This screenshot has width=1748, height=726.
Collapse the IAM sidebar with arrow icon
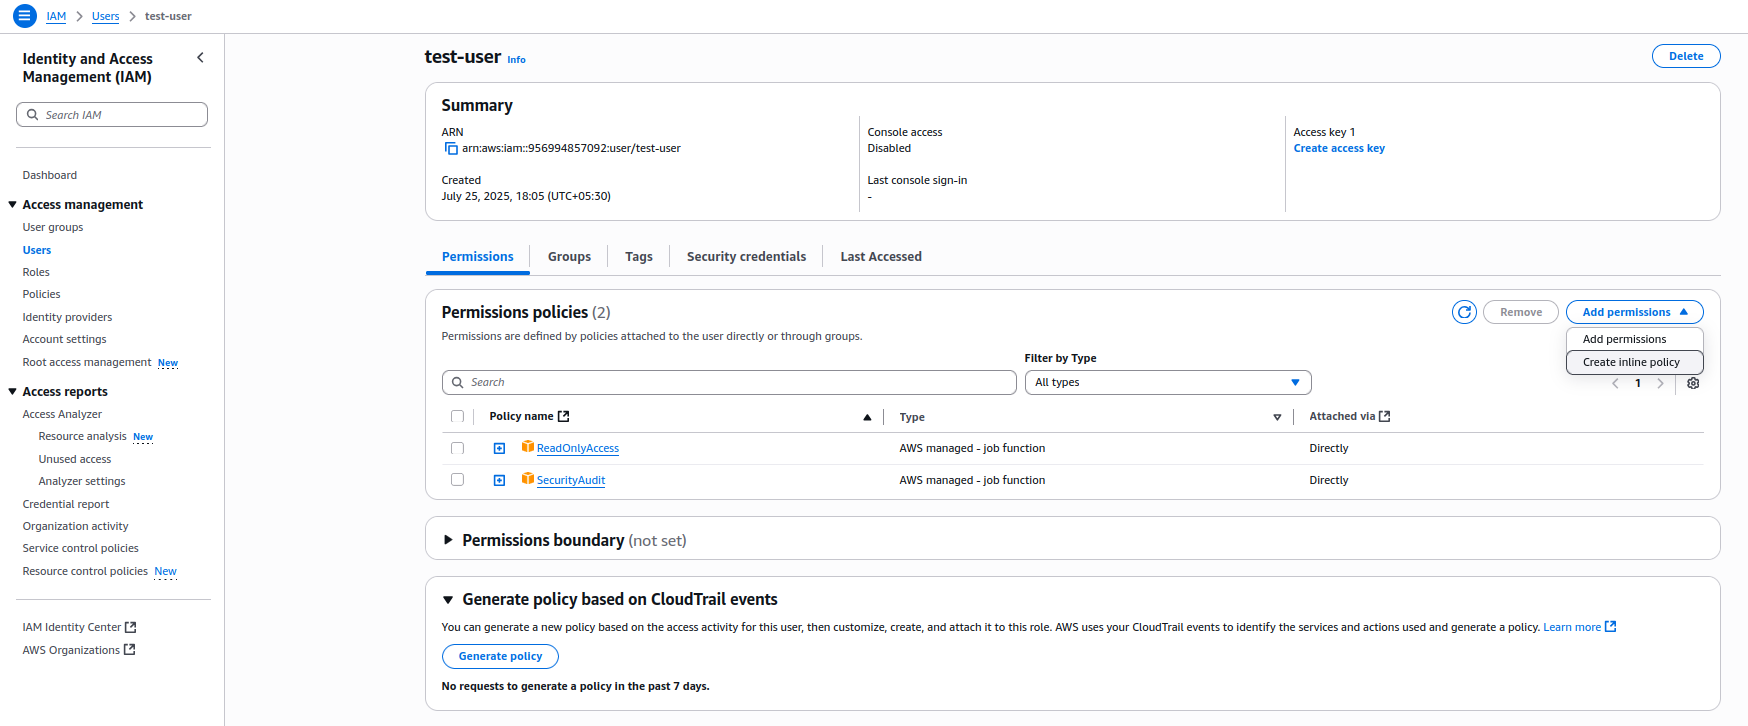(x=200, y=58)
